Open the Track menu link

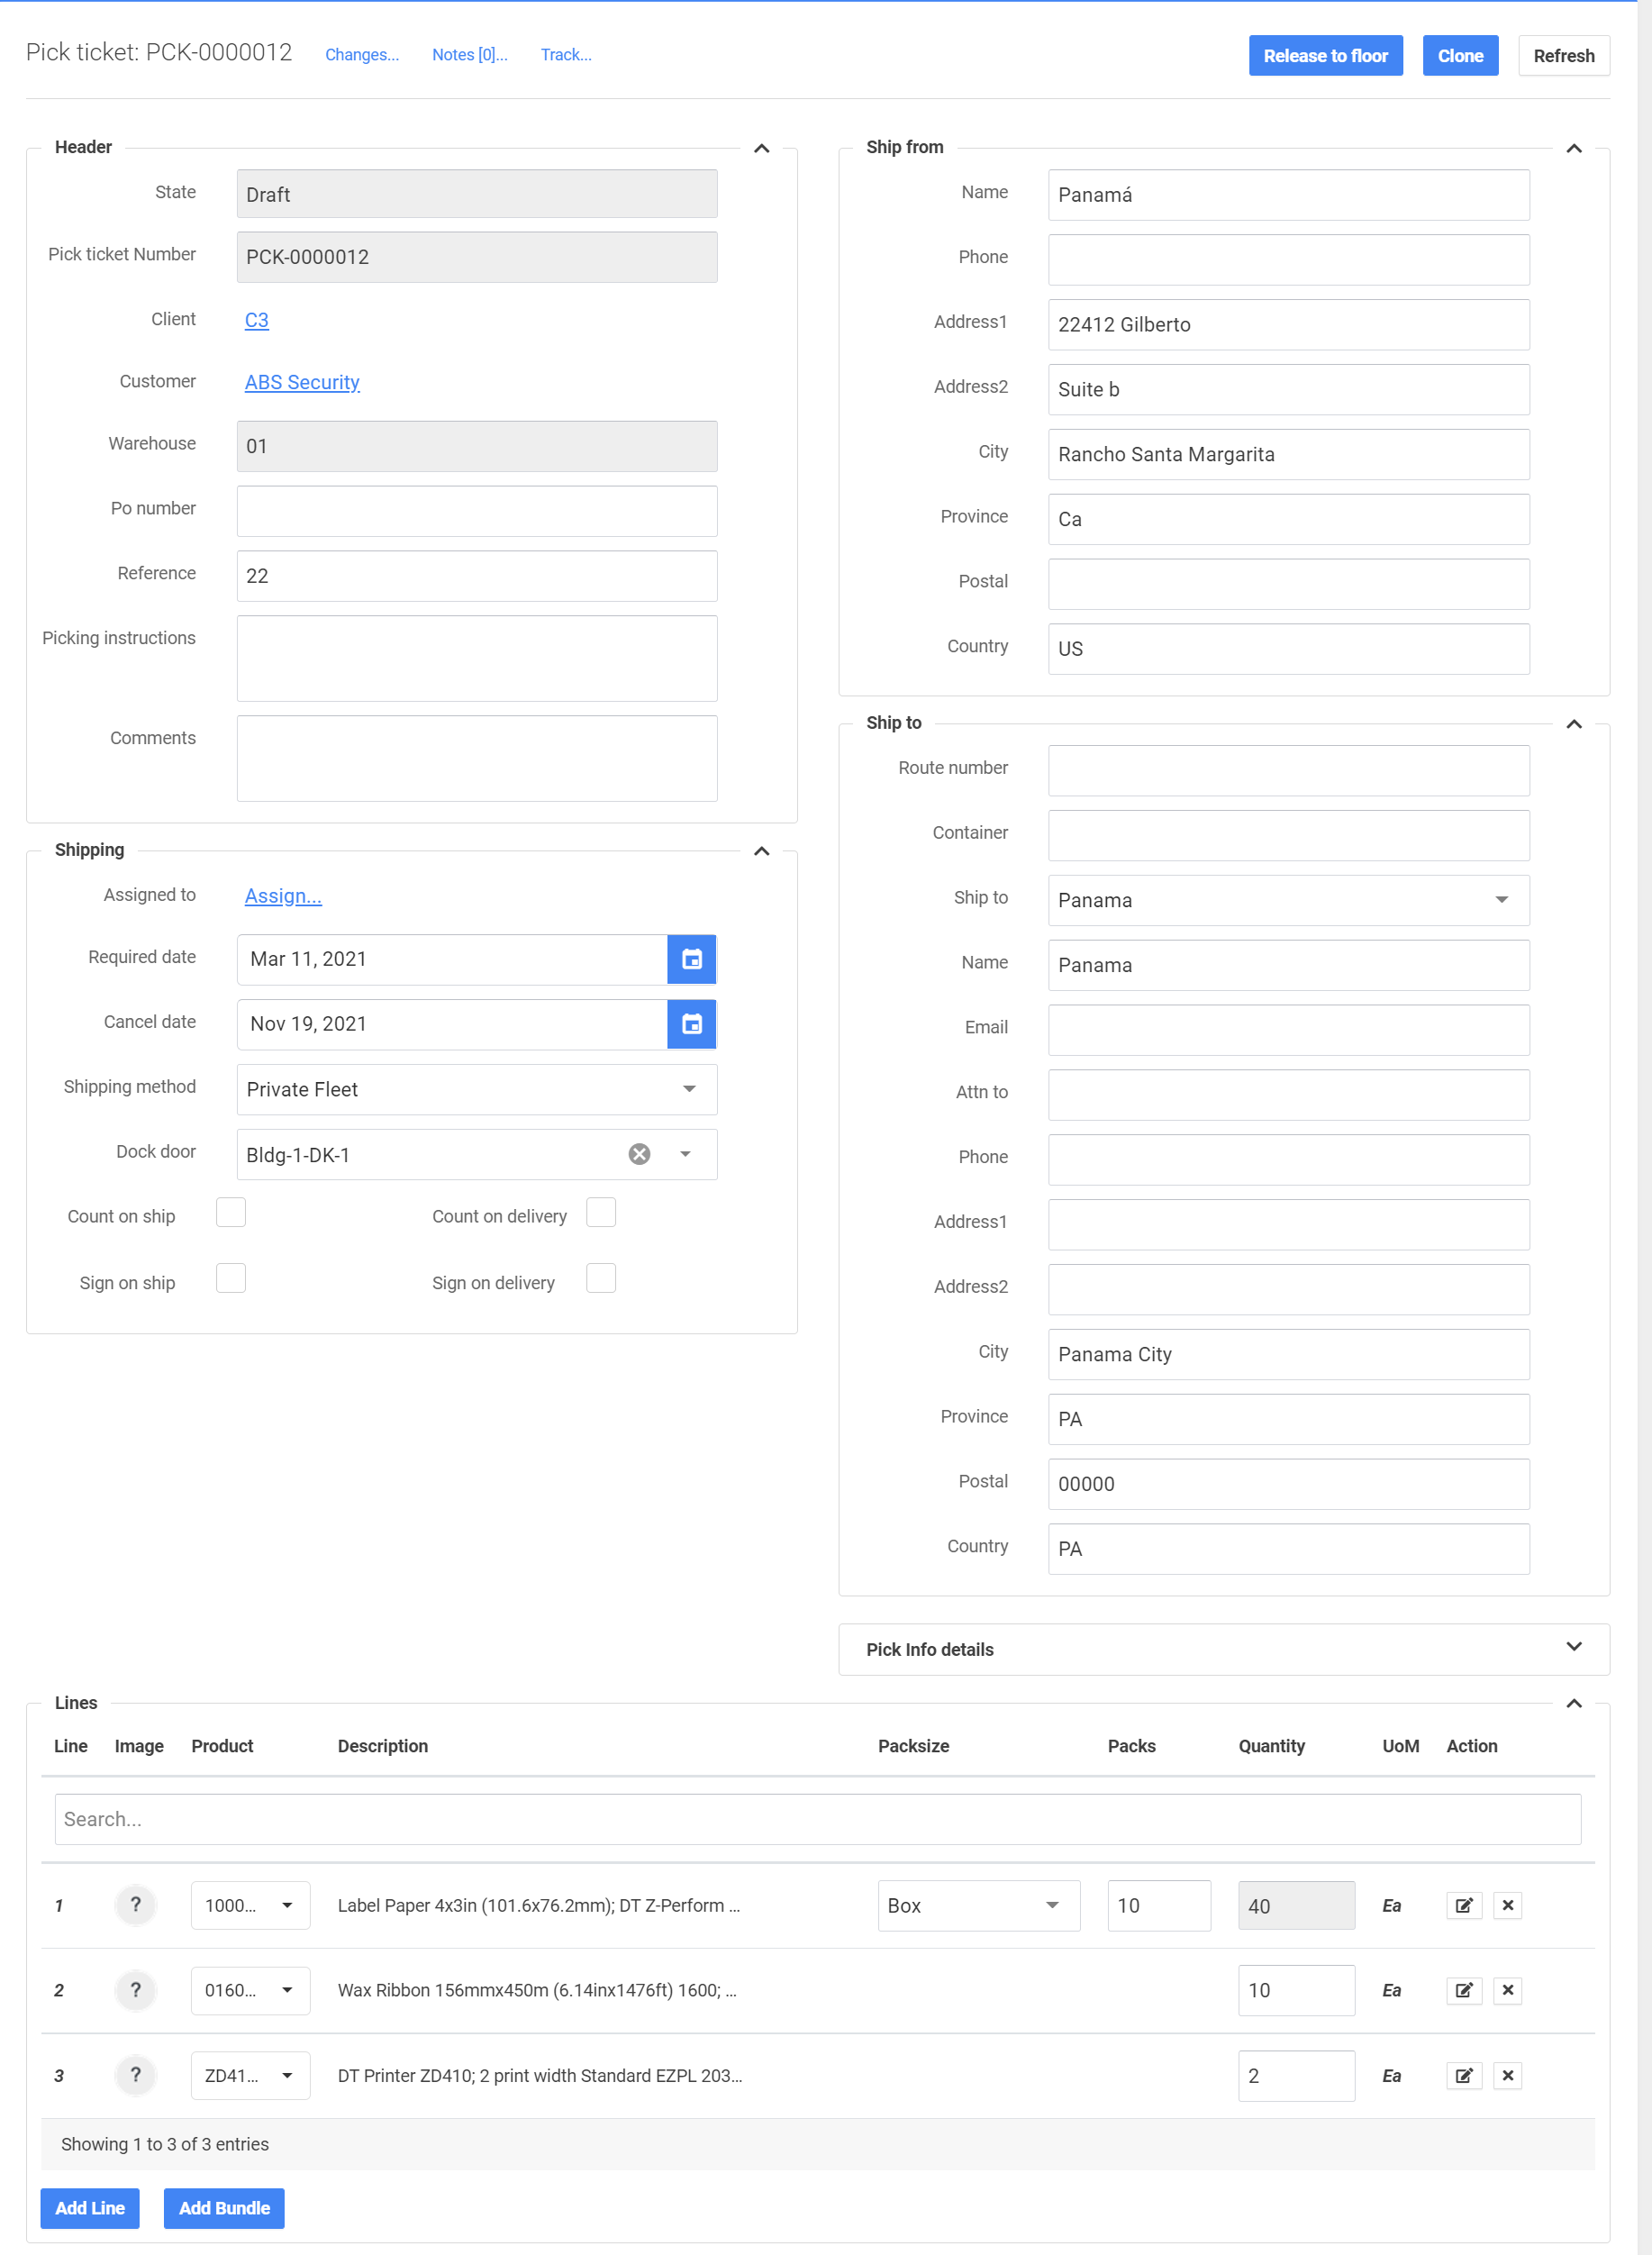point(566,55)
